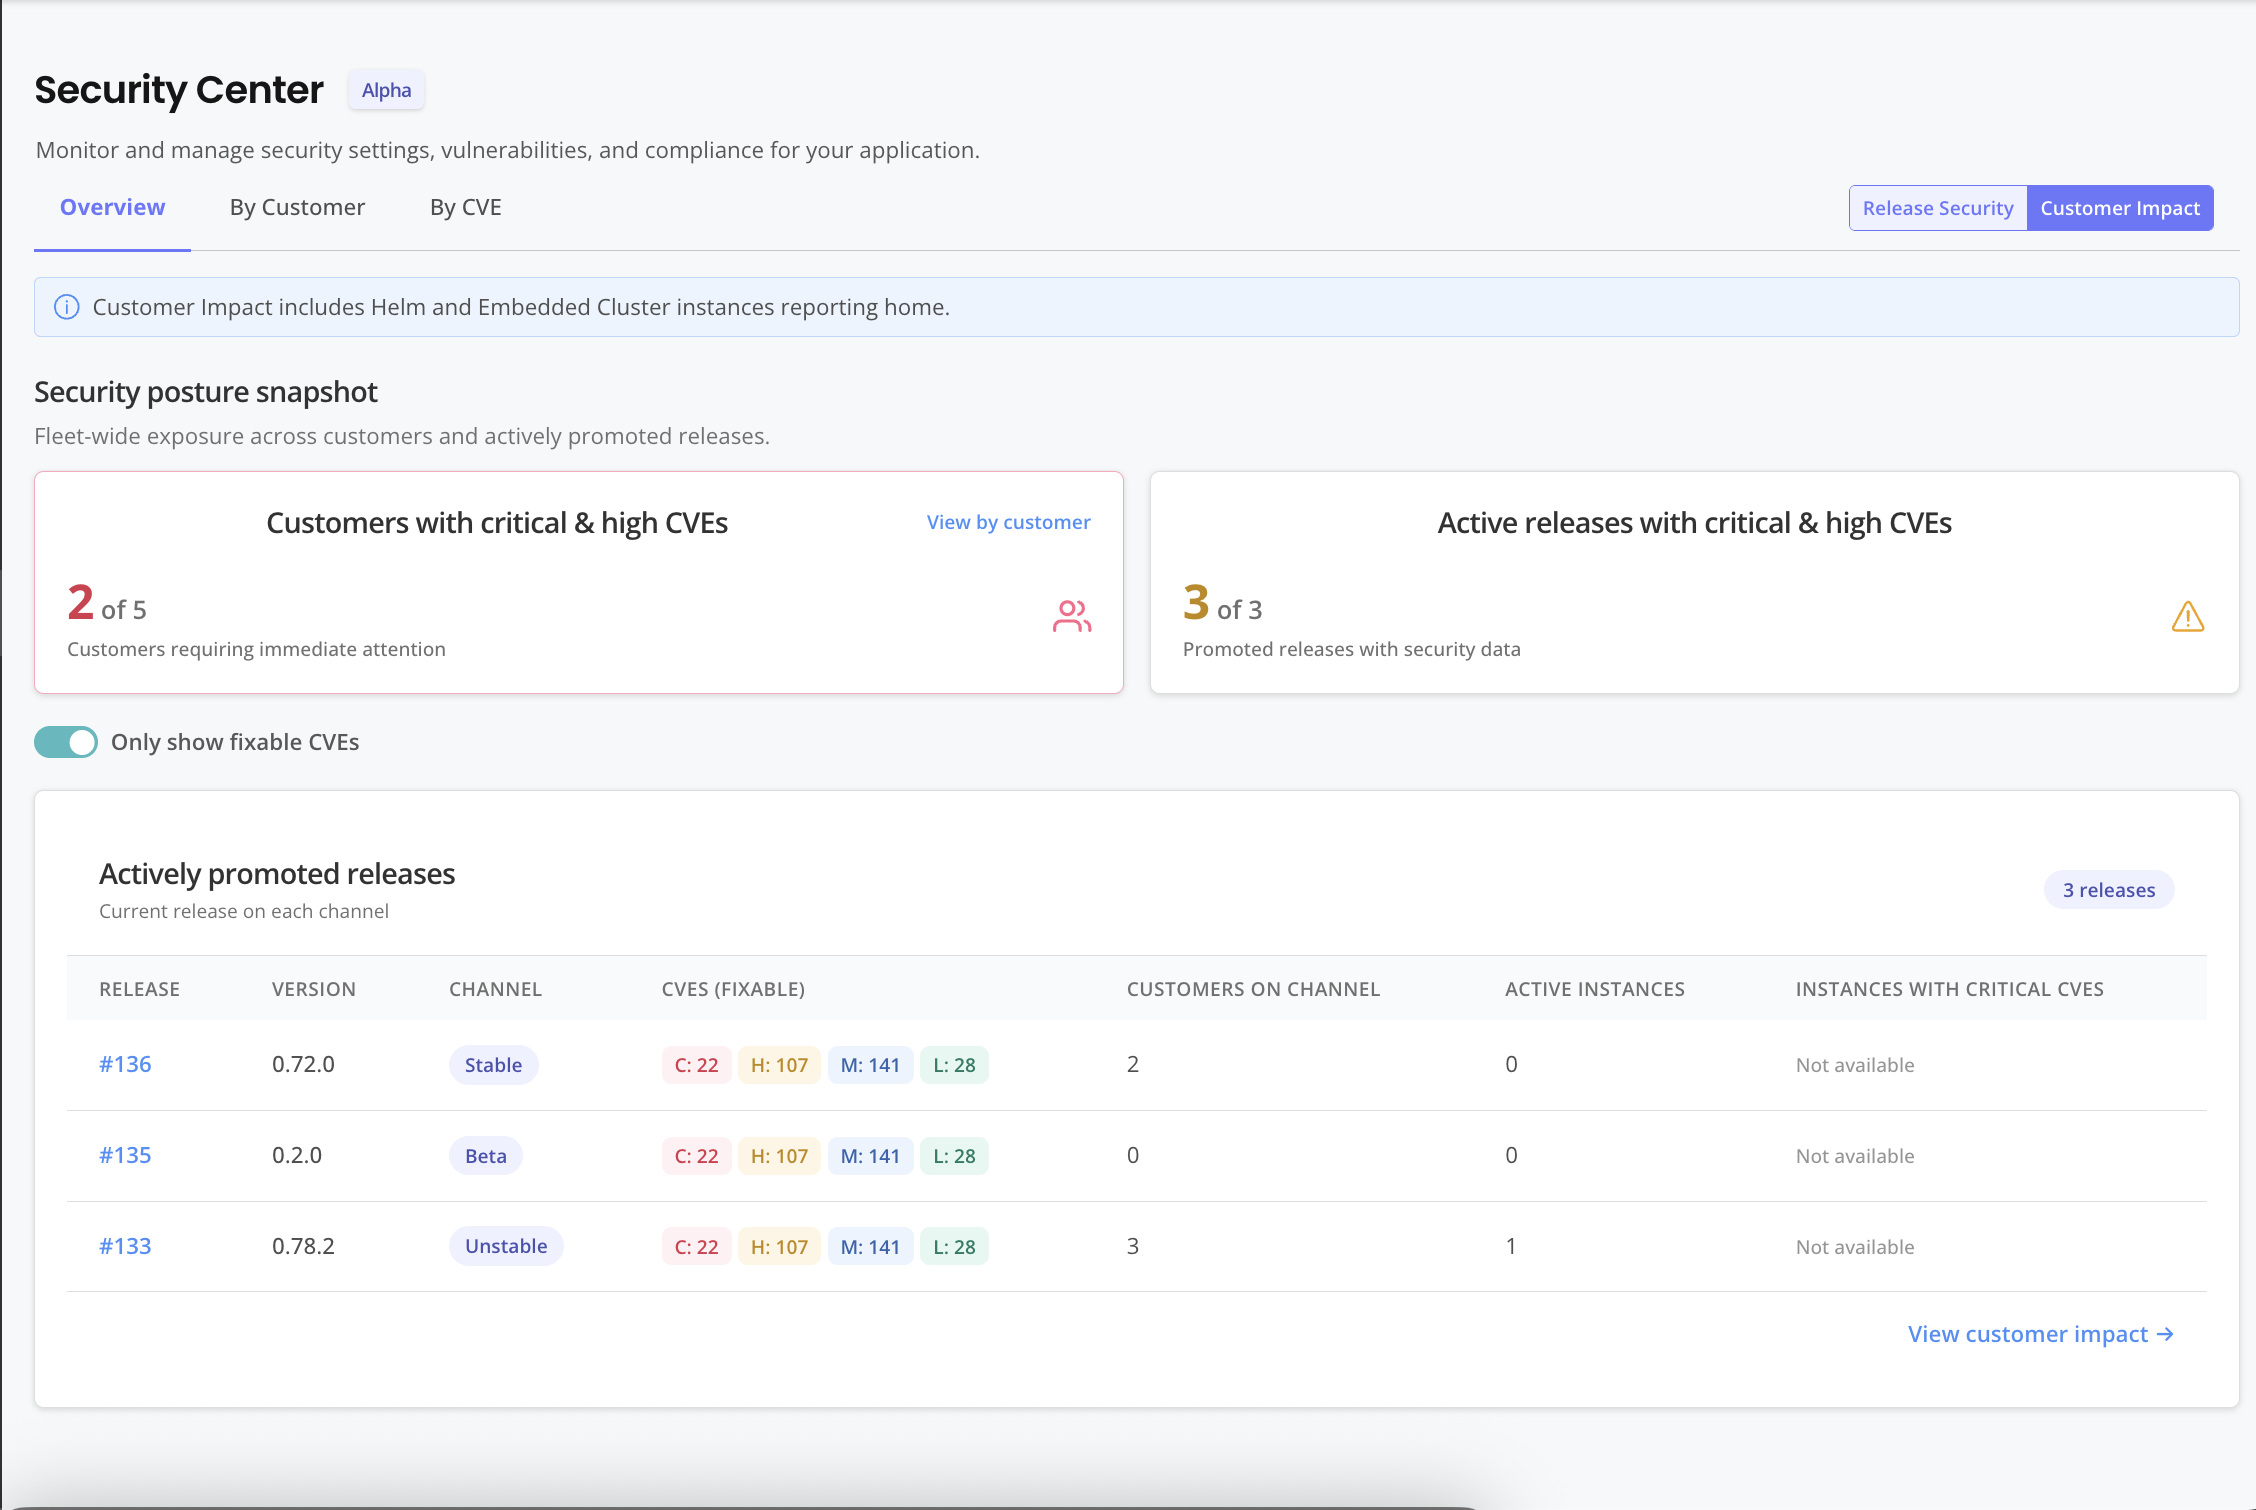Click Promoted releases with security data text
This screenshot has height=1510, width=2256.
tap(1352, 649)
